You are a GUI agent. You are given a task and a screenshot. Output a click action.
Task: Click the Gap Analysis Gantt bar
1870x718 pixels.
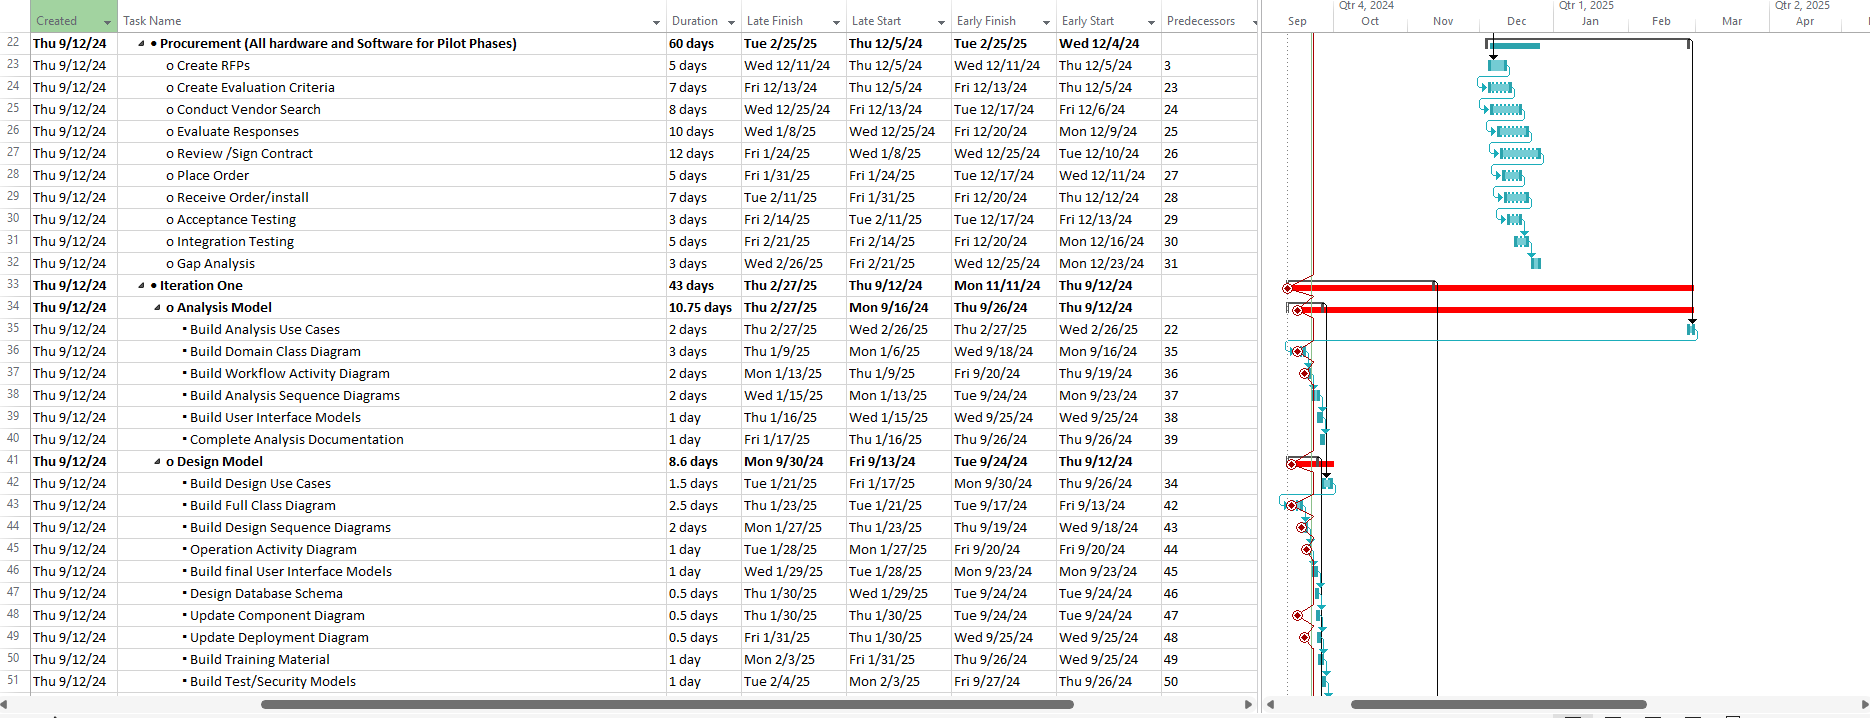[x=1536, y=264]
